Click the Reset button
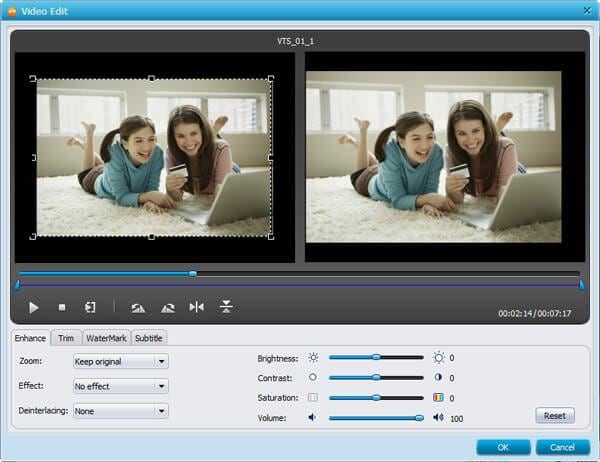 tap(555, 416)
